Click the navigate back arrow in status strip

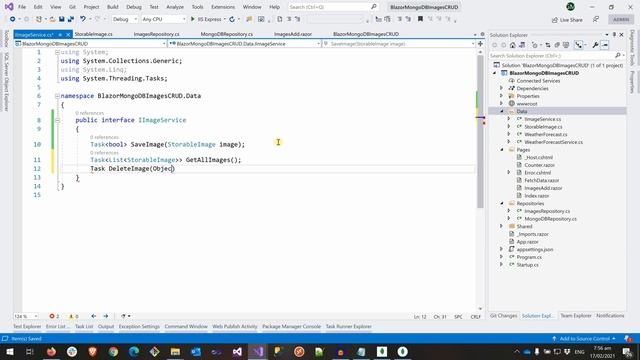click(x=93, y=316)
